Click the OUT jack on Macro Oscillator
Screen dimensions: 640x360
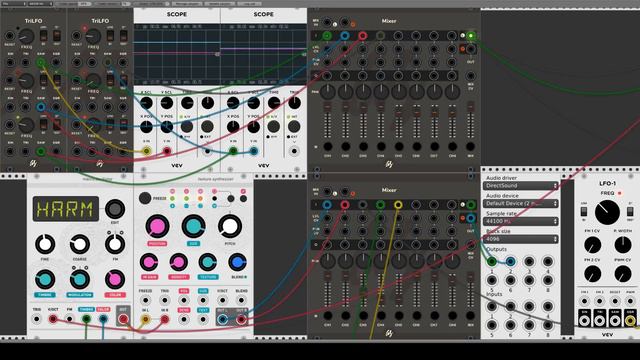pos(123,319)
